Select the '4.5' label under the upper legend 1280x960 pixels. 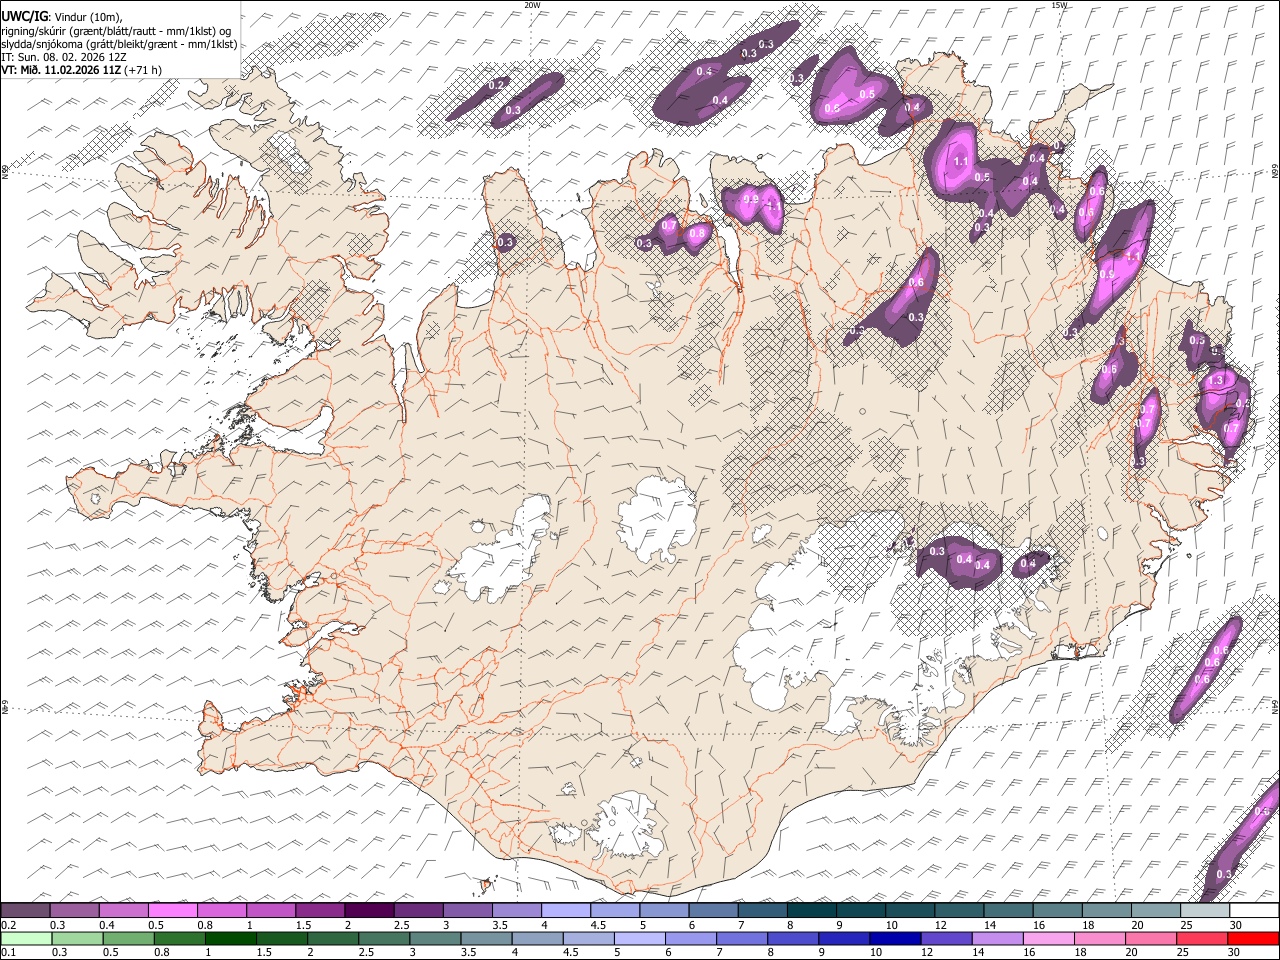[597, 925]
